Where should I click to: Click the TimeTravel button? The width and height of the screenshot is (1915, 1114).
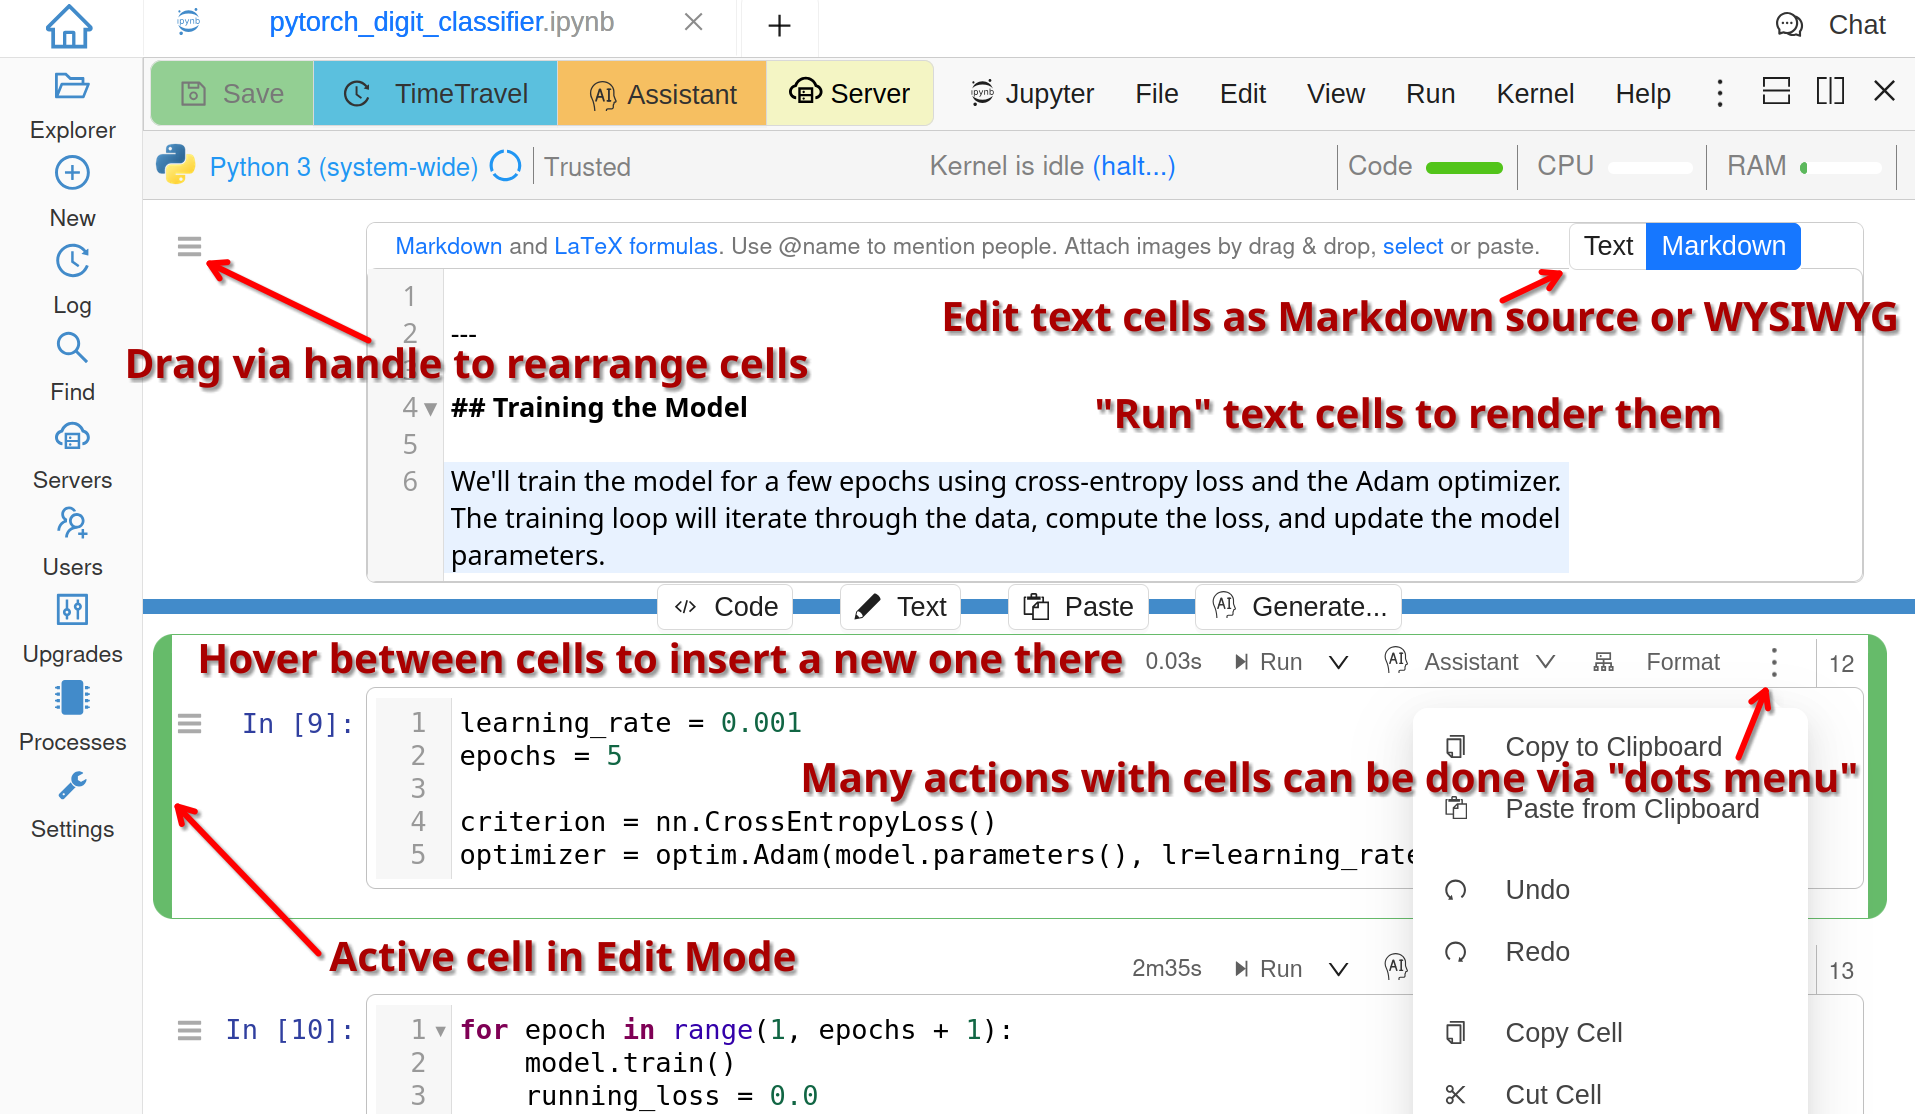[x=435, y=94]
